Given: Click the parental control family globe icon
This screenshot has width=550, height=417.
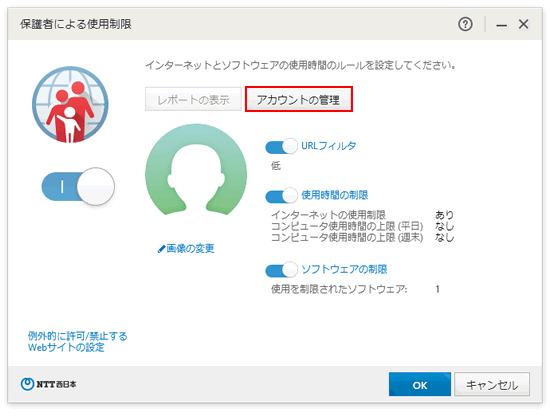Looking at the screenshot, I should point(70,105).
